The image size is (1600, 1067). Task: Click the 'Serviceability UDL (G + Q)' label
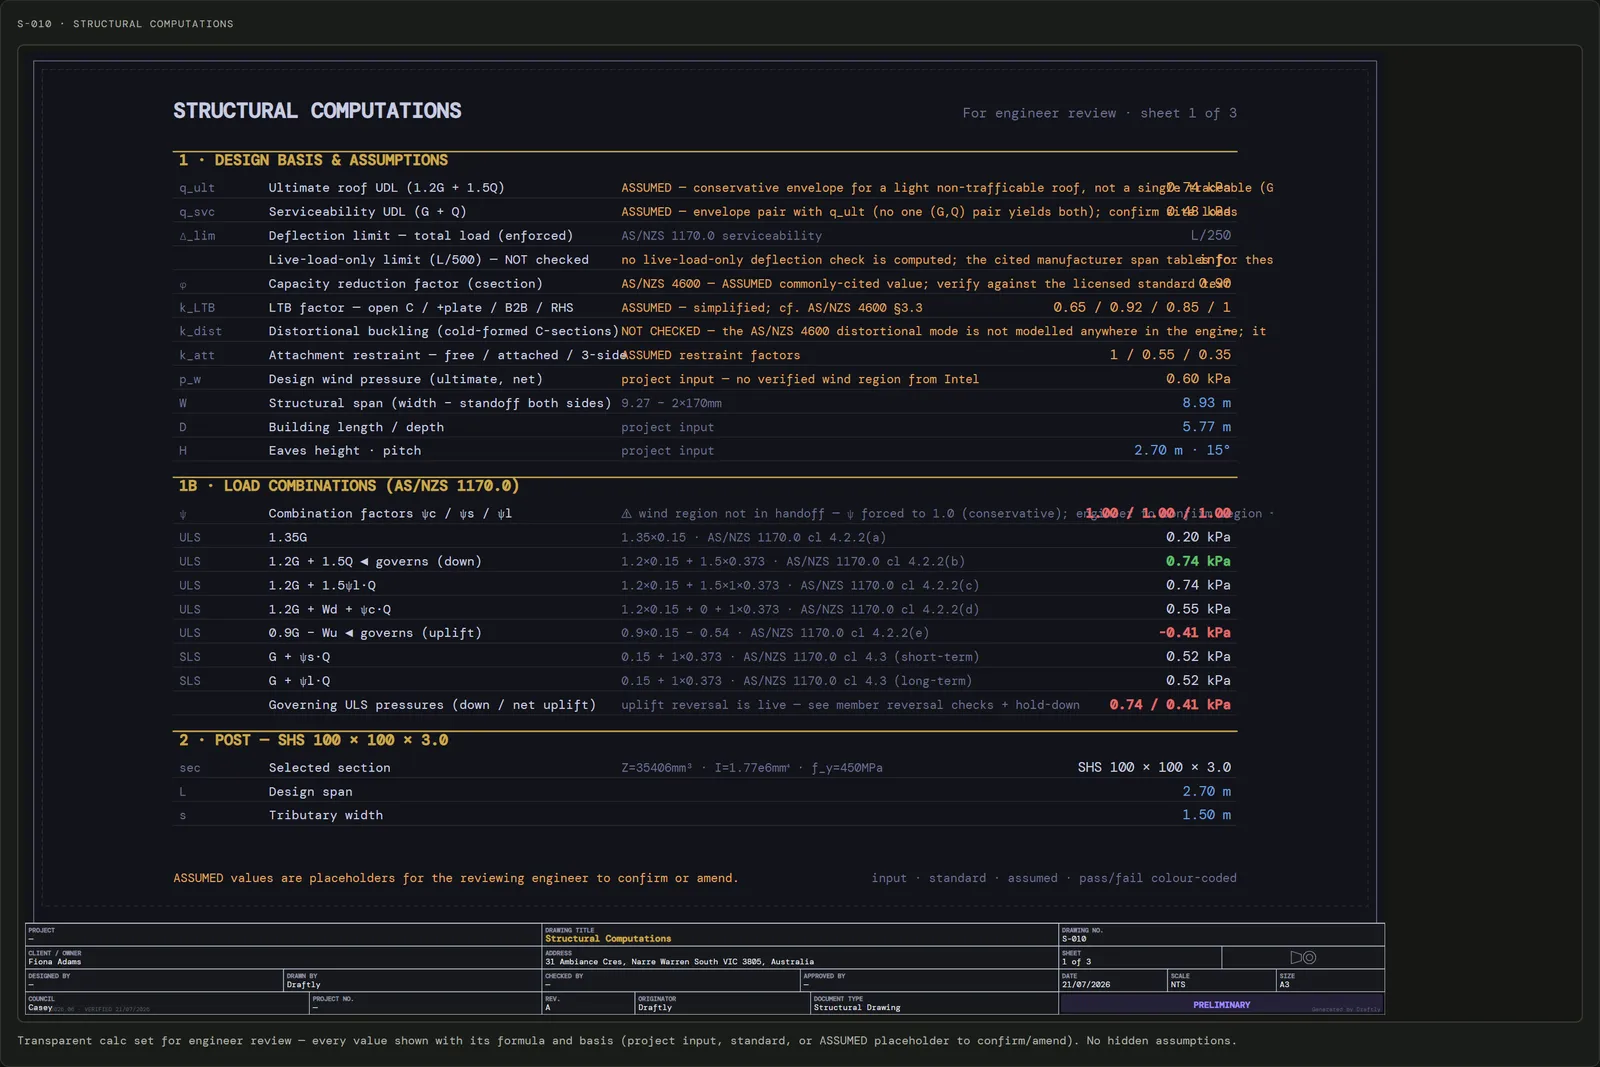tap(367, 212)
